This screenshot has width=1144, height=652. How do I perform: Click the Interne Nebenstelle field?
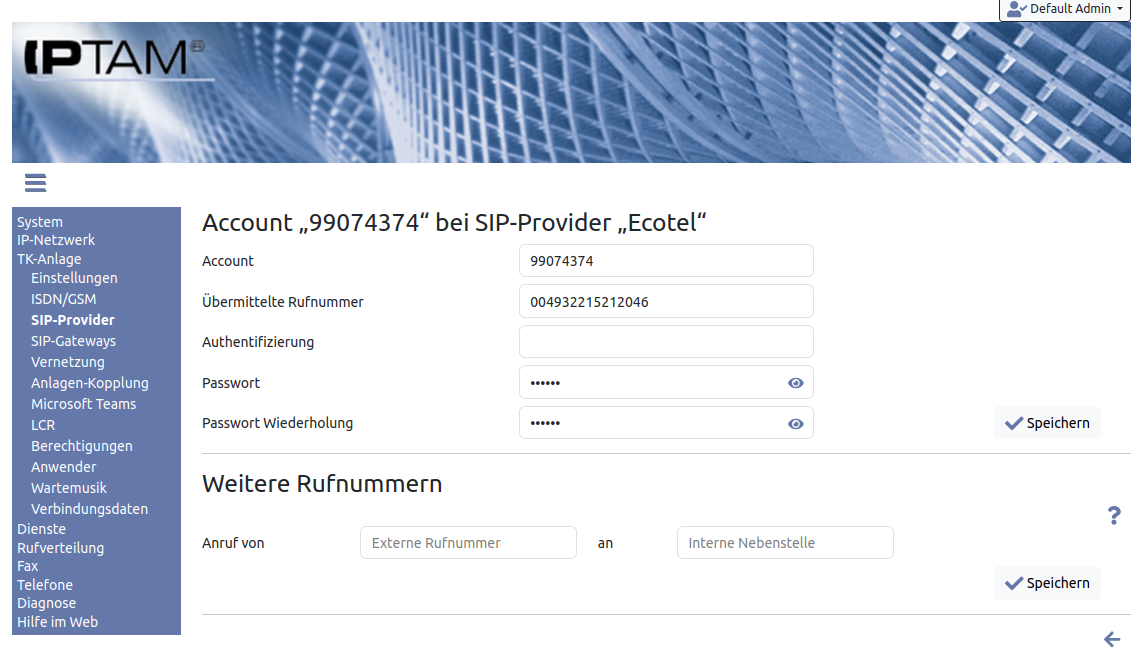785,543
